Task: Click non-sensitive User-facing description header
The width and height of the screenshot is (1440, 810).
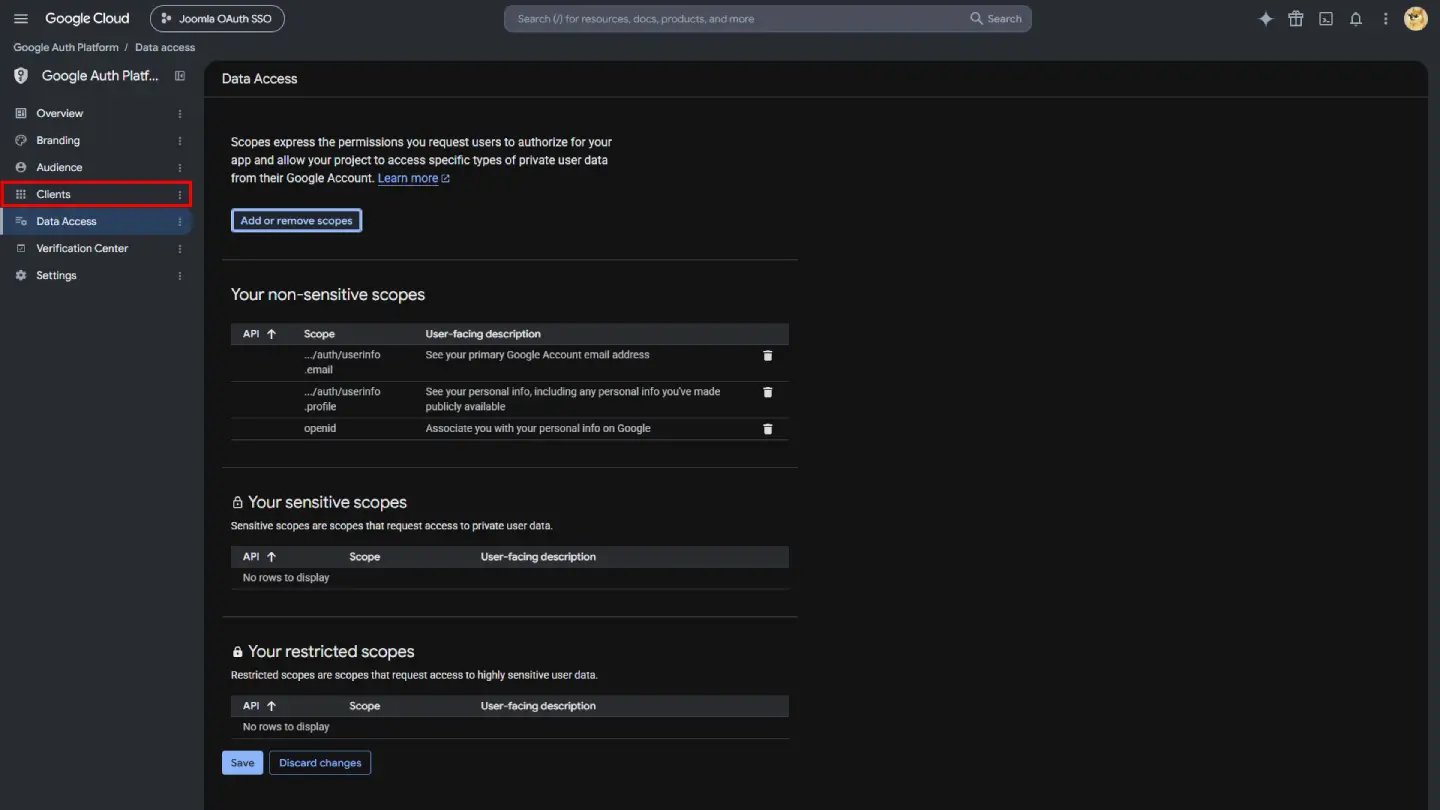Action: pos(483,334)
